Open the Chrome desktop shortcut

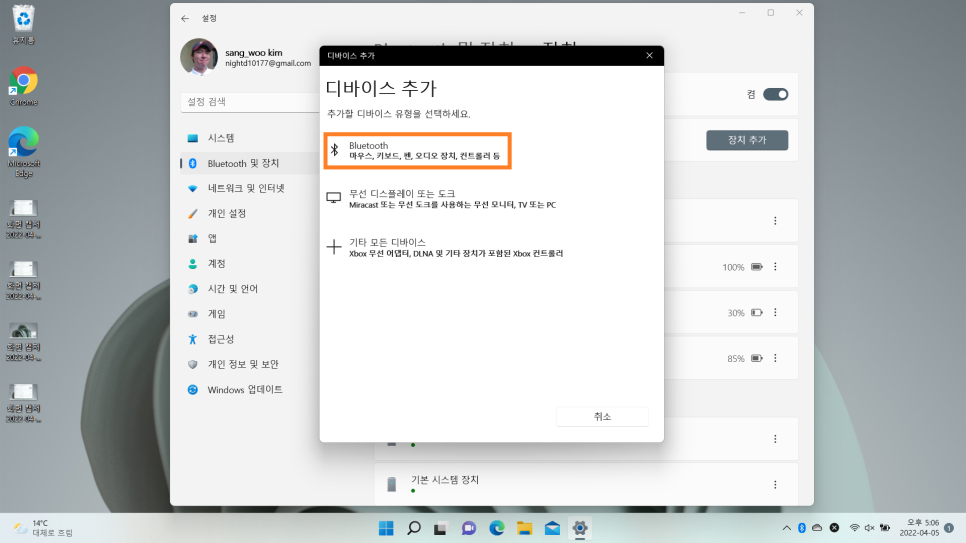point(23,86)
